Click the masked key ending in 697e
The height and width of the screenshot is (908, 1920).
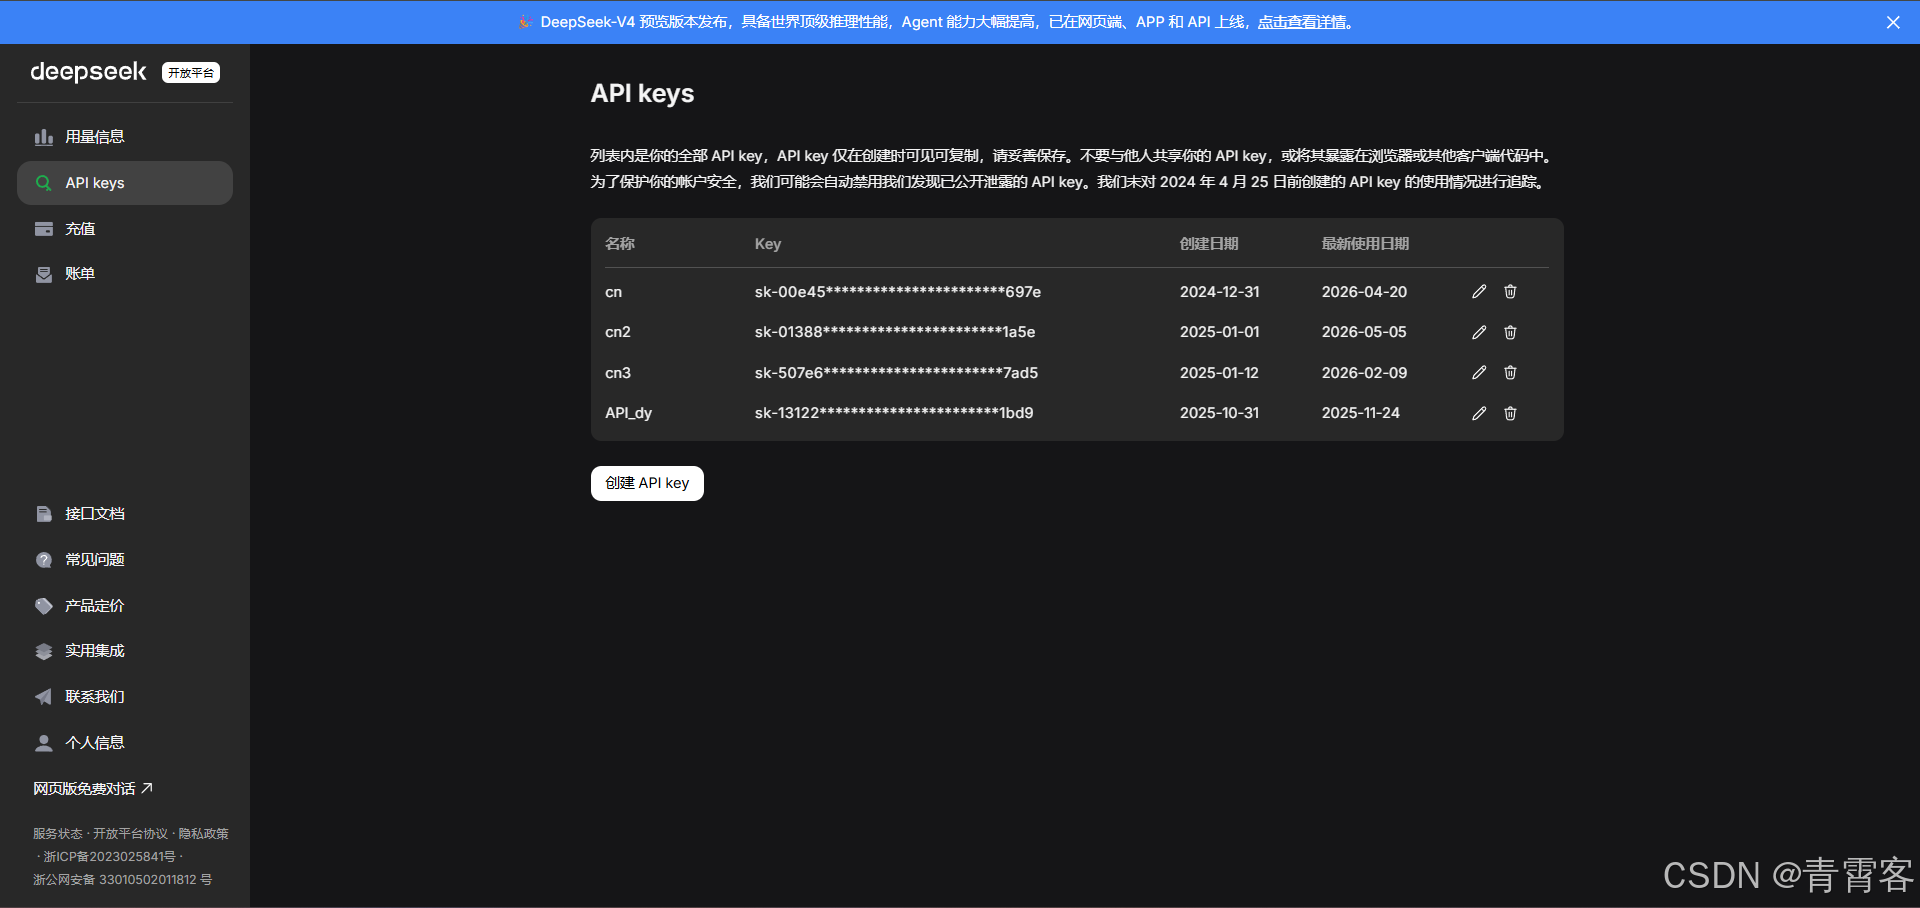[x=898, y=292]
